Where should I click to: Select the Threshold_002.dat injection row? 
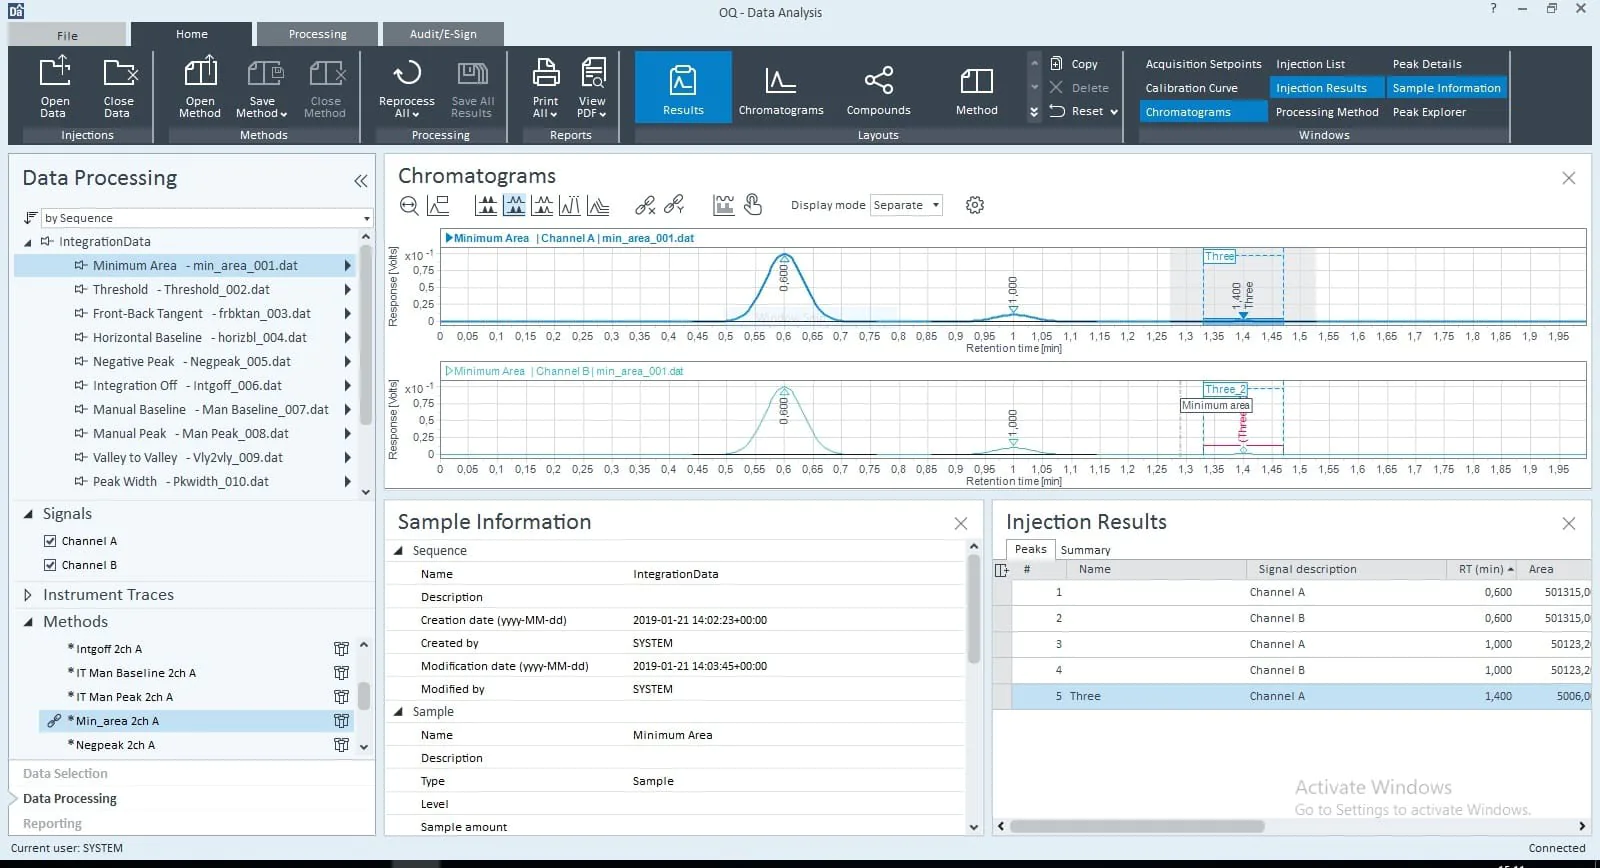[x=186, y=290]
